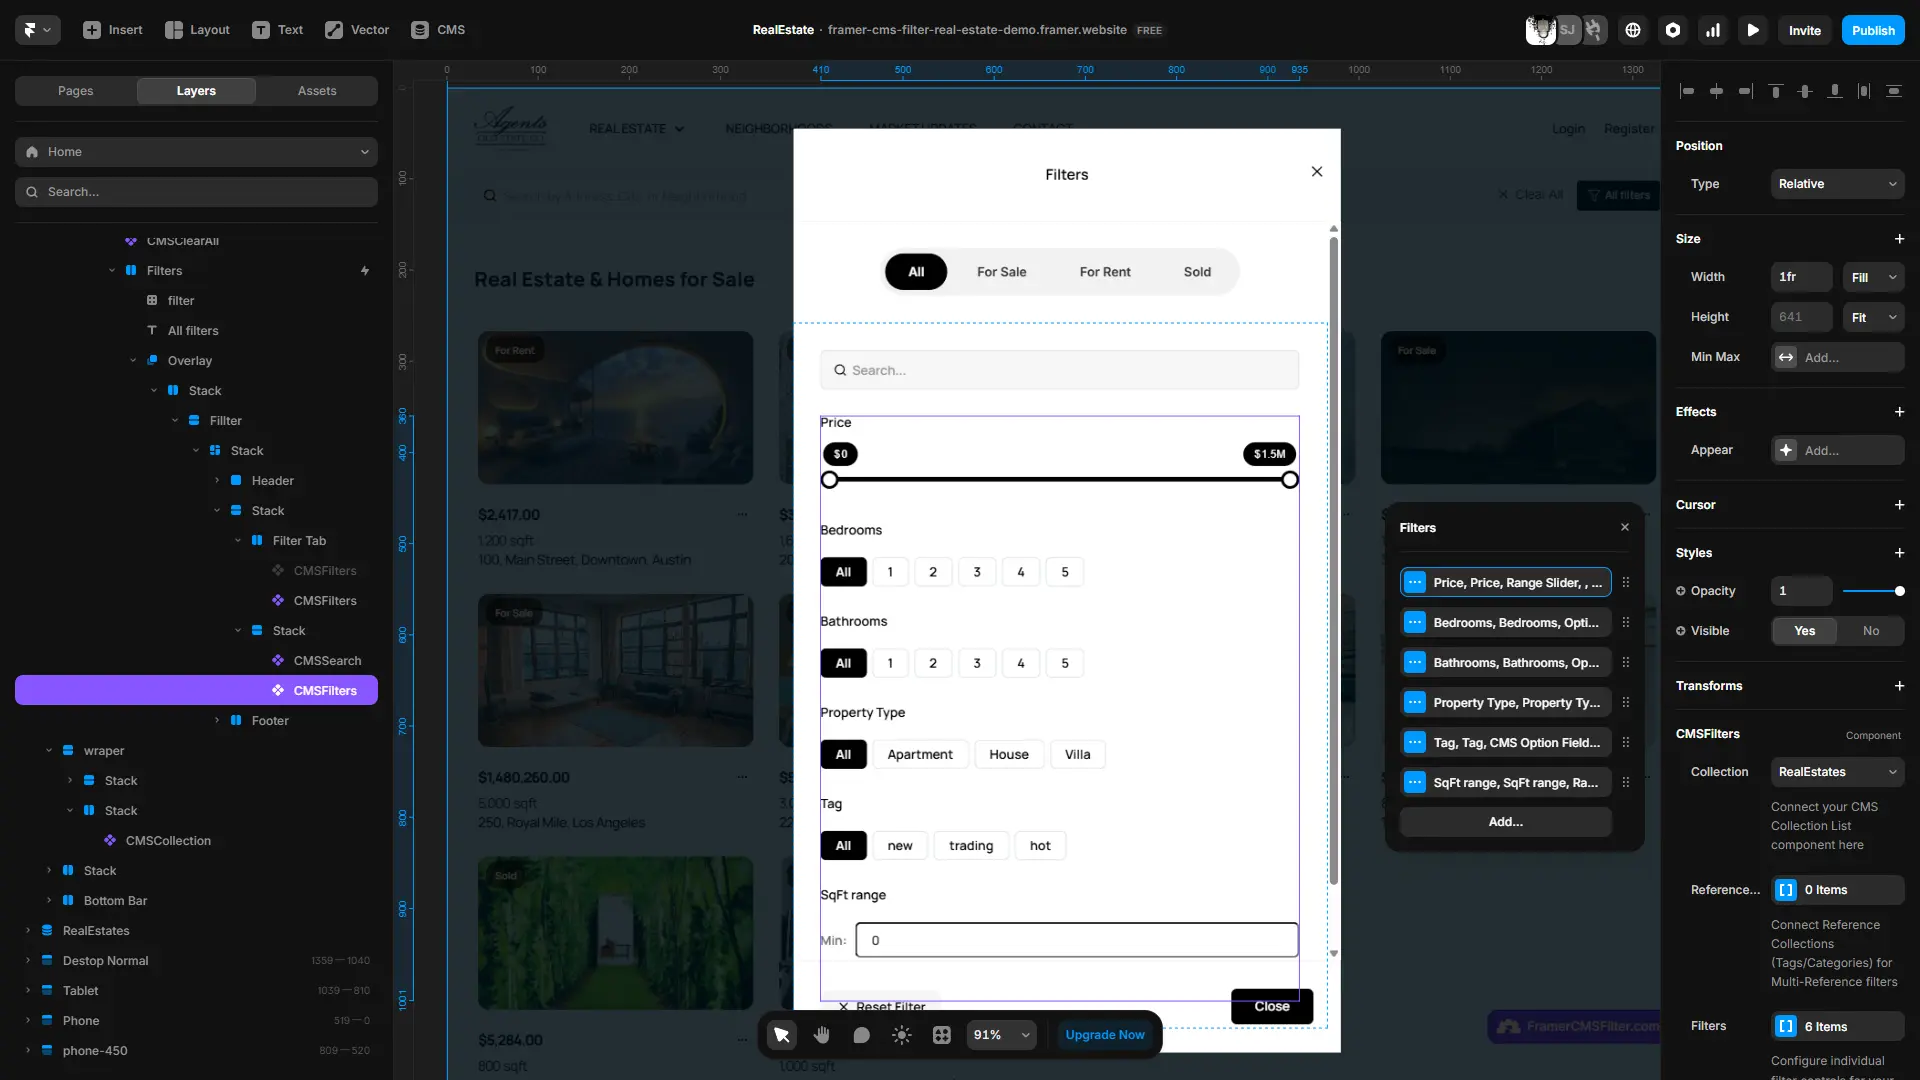Add a Size property with plus
1920x1080 pixels.
click(x=1899, y=239)
